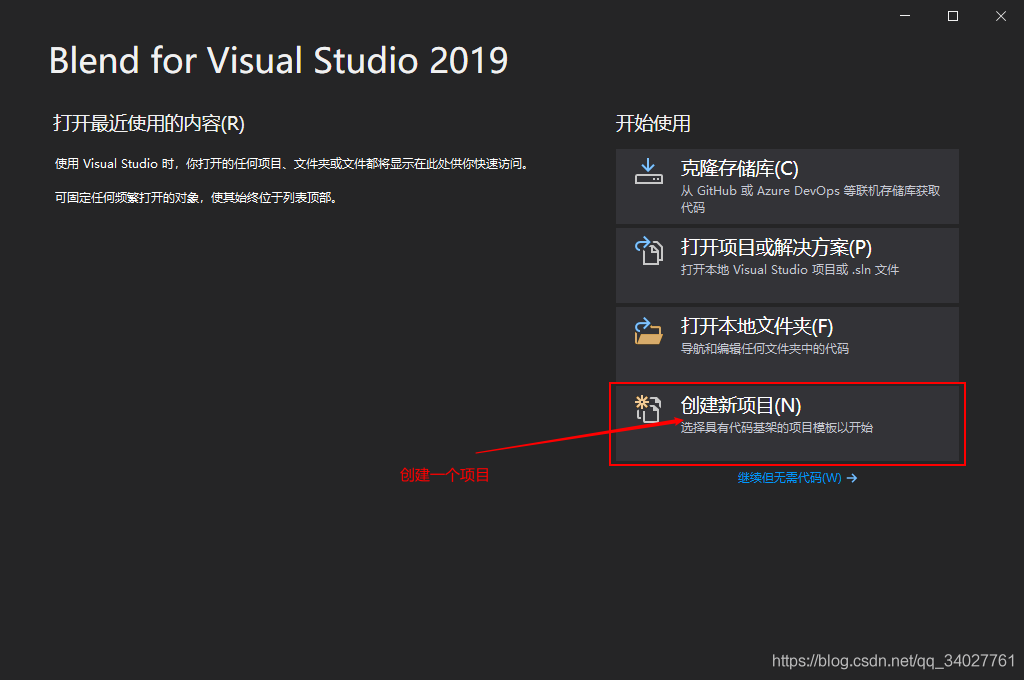Viewport: 1024px width, 680px height.
Task: Click the 打开最近使用的内容(R) heading
Action: point(149,123)
